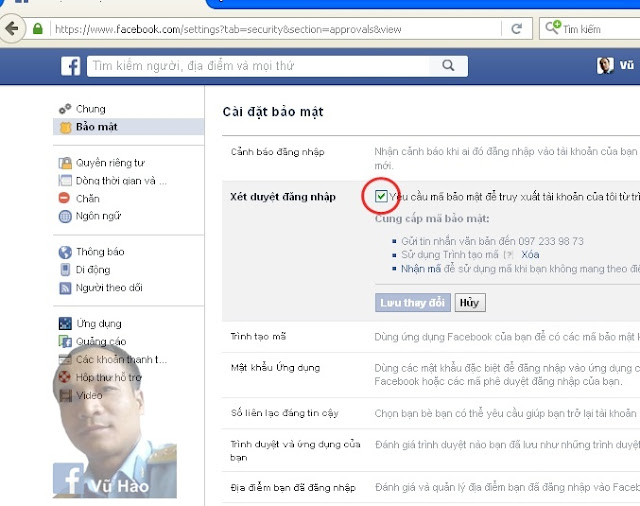The height and width of the screenshot is (506, 640).
Task: Click Lưu thay đổi button
Action: [x=413, y=303]
